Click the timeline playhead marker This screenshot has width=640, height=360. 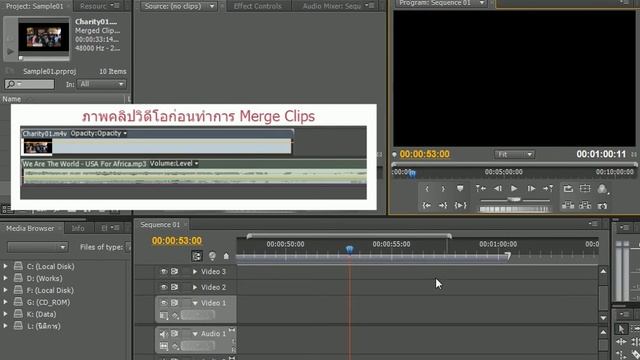(x=349, y=249)
